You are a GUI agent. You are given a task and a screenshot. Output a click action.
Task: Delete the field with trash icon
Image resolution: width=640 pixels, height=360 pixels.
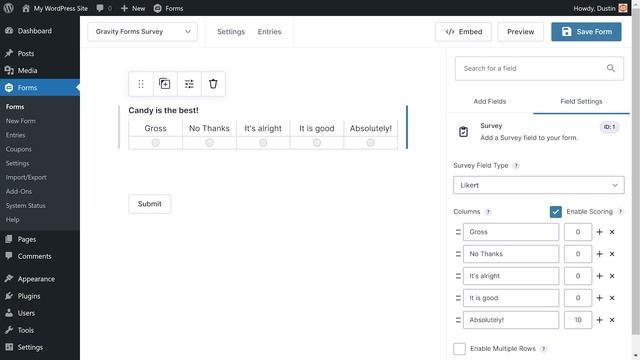[213, 84]
